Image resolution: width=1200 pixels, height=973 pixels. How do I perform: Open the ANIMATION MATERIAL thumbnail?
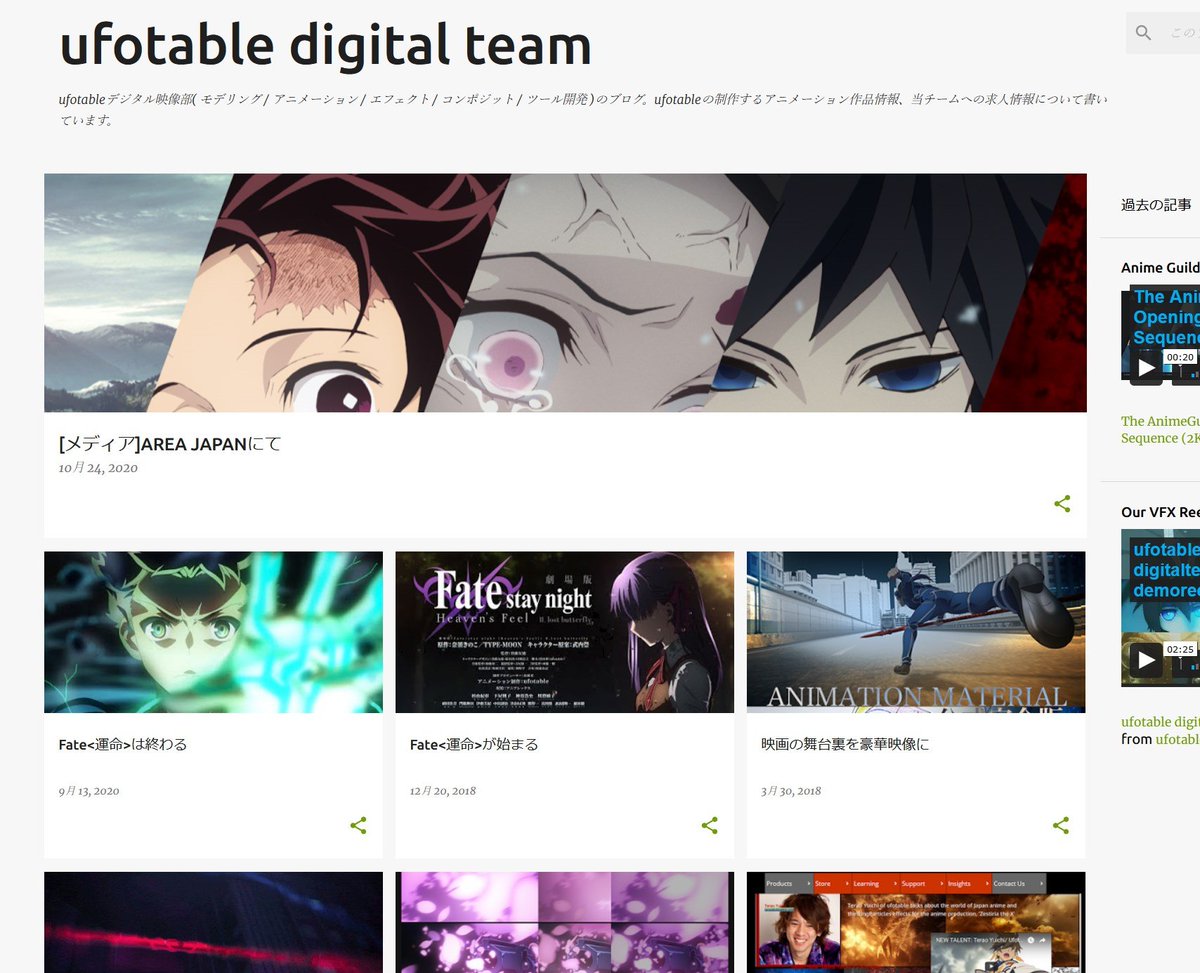click(916, 632)
